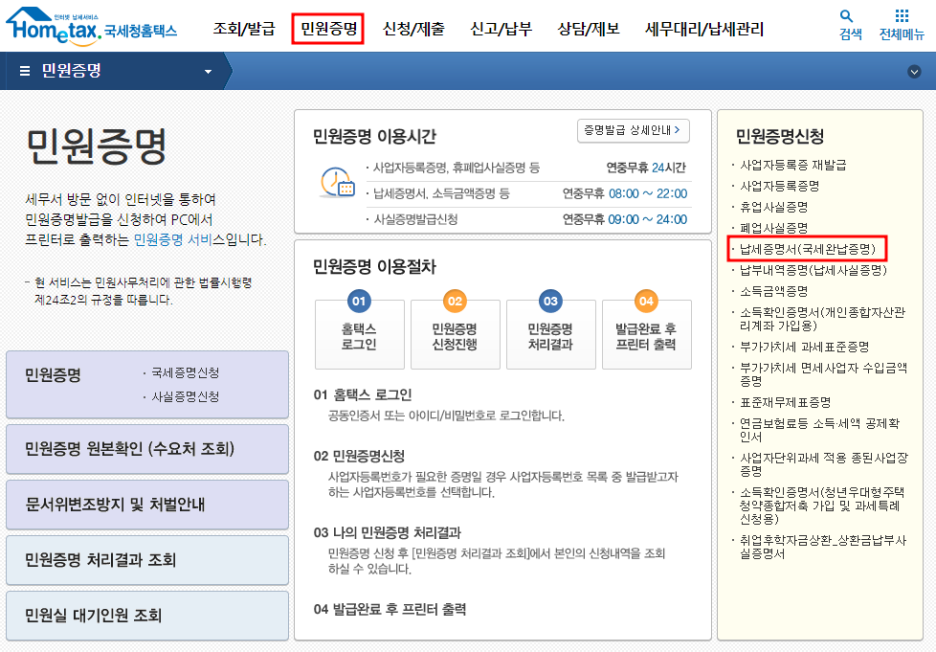The width and height of the screenshot is (936, 652).
Task: Click 사실증명신청 sub-link
Action: pos(185,396)
